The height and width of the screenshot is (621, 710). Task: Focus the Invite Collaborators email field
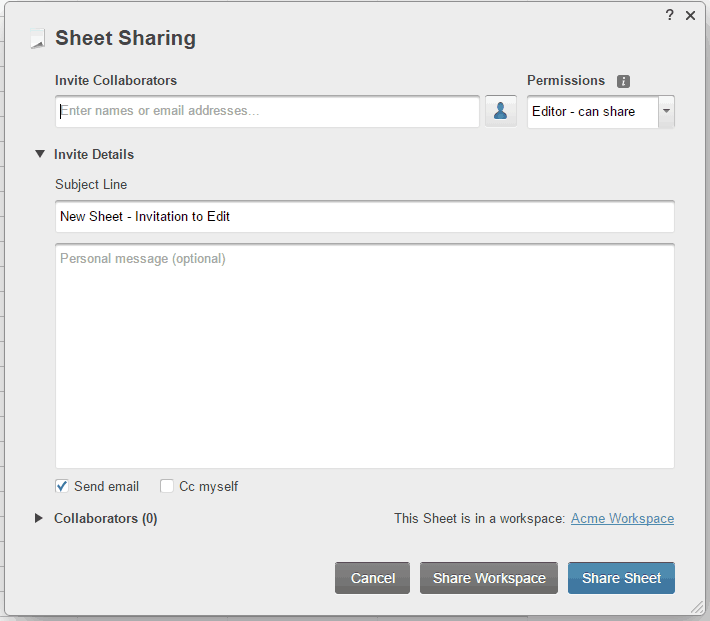pos(267,111)
